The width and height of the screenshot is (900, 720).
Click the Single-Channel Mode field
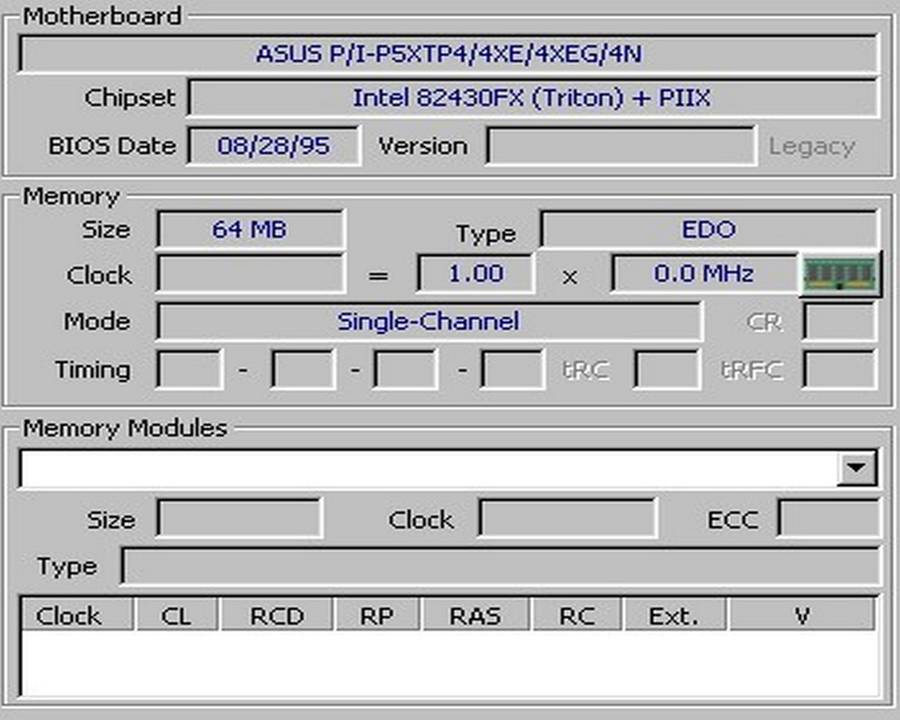[429, 322]
